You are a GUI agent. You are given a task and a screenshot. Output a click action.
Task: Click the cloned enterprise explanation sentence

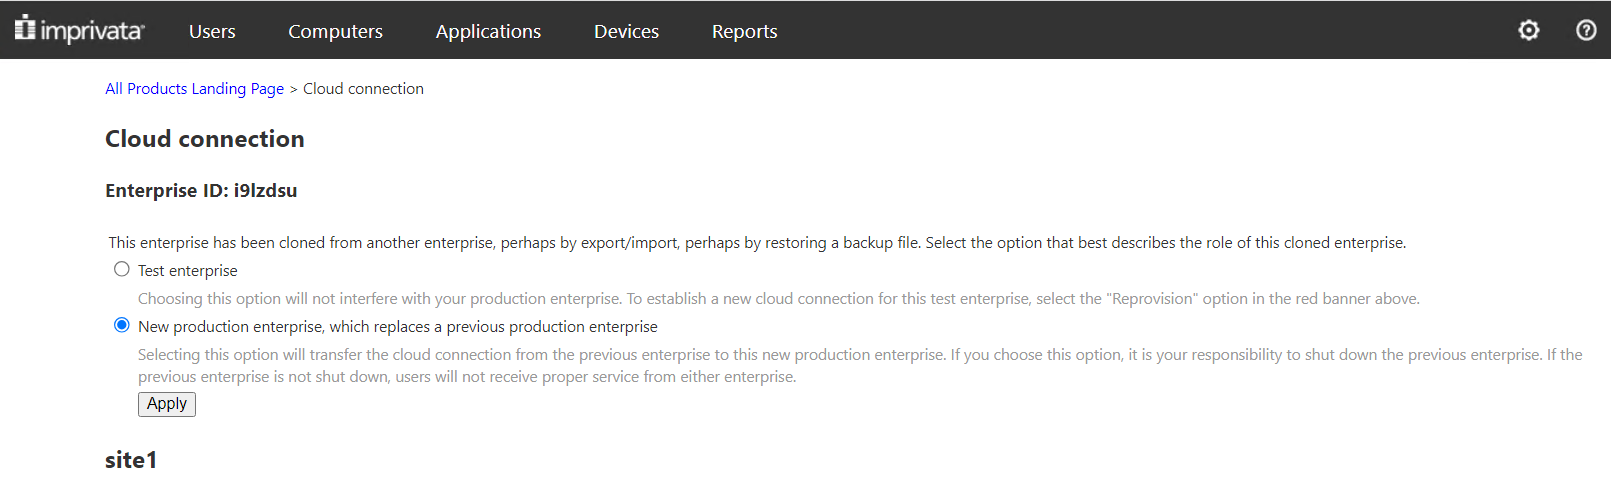point(757,243)
